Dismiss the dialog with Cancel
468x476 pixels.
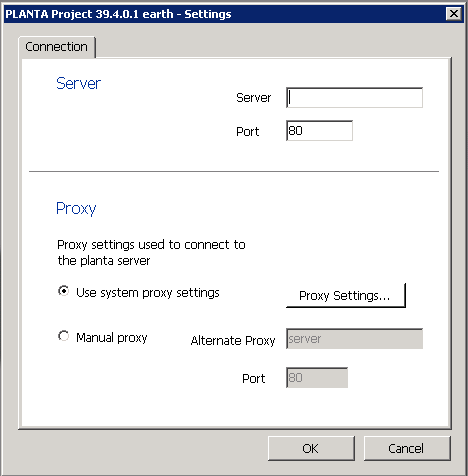(x=407, y=448)
